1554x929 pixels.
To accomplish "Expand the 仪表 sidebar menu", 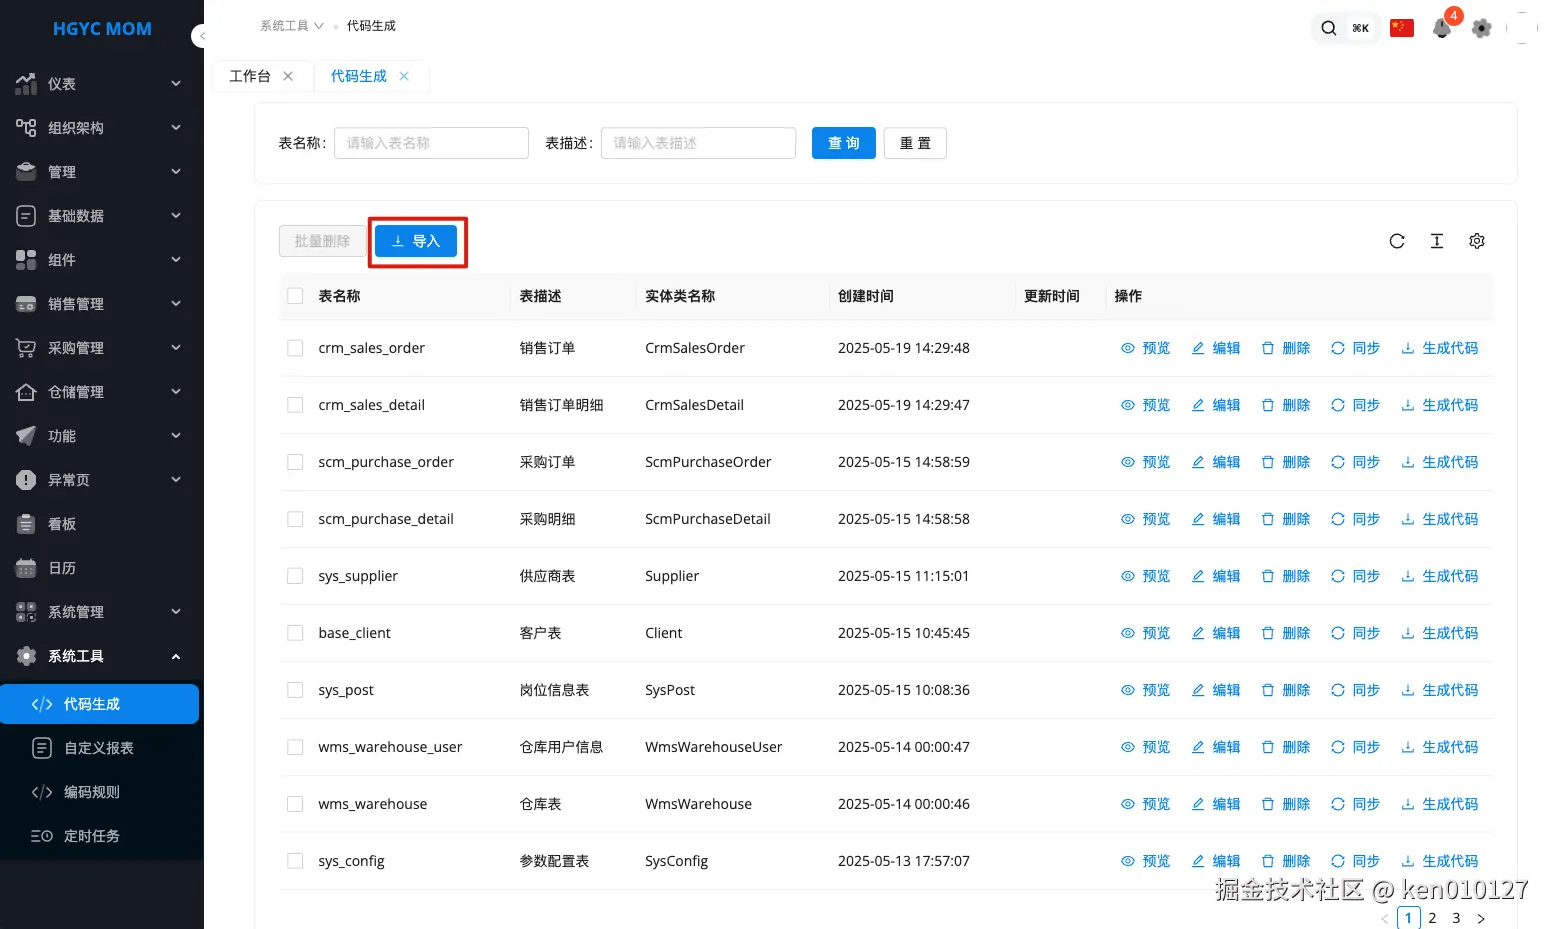I will tap(100, 84).
